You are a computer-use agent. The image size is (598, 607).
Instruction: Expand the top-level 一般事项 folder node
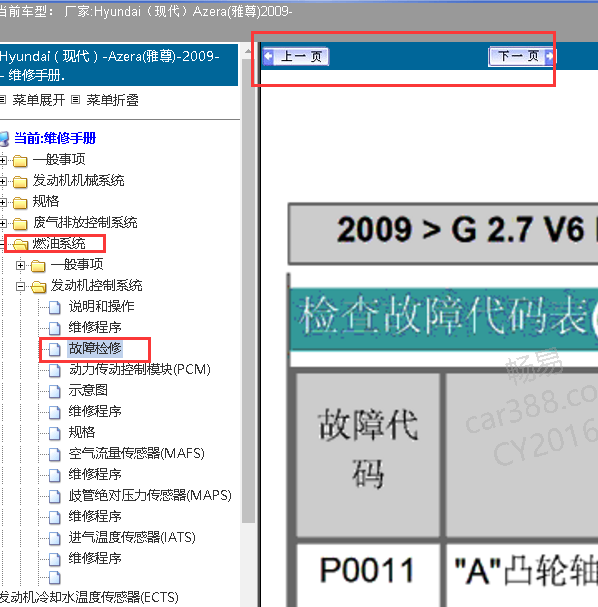pos(3,160)
